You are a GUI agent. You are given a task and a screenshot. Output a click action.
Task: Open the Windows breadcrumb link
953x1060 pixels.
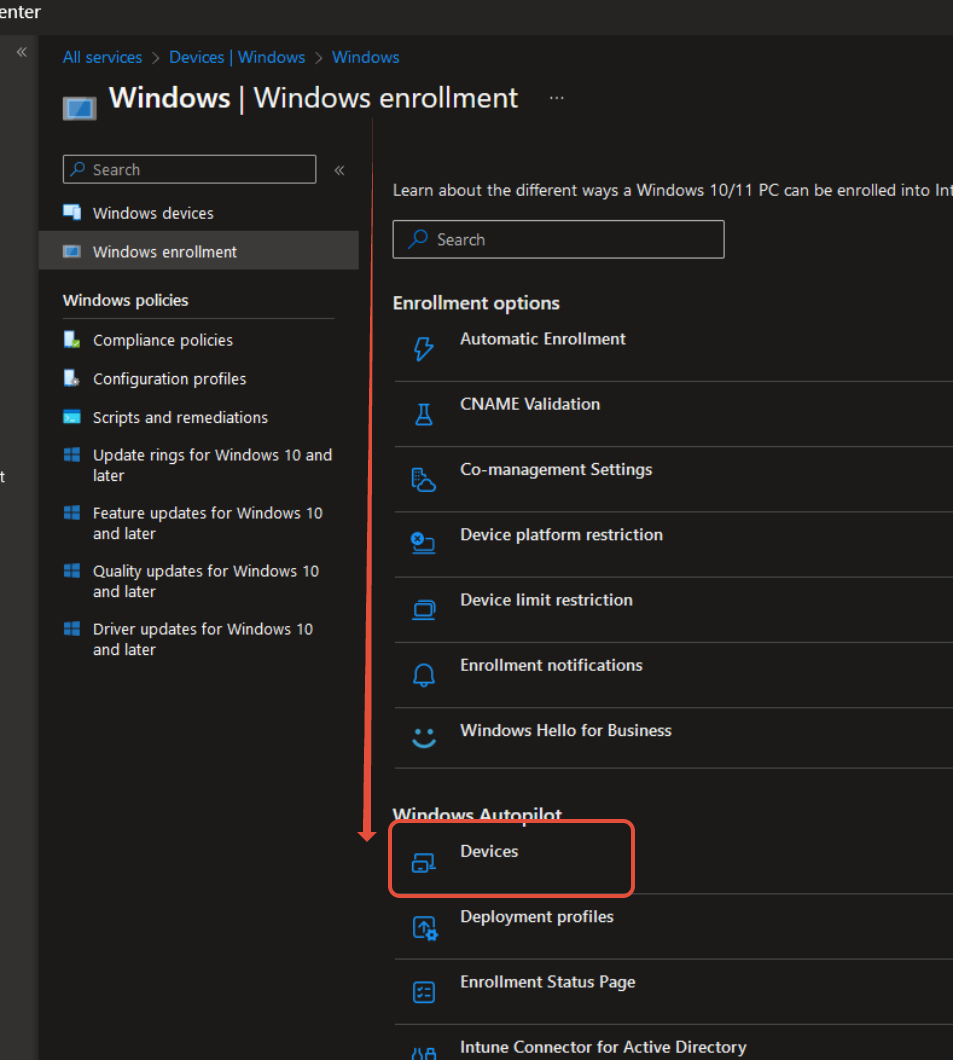click(x=365, y=57)
